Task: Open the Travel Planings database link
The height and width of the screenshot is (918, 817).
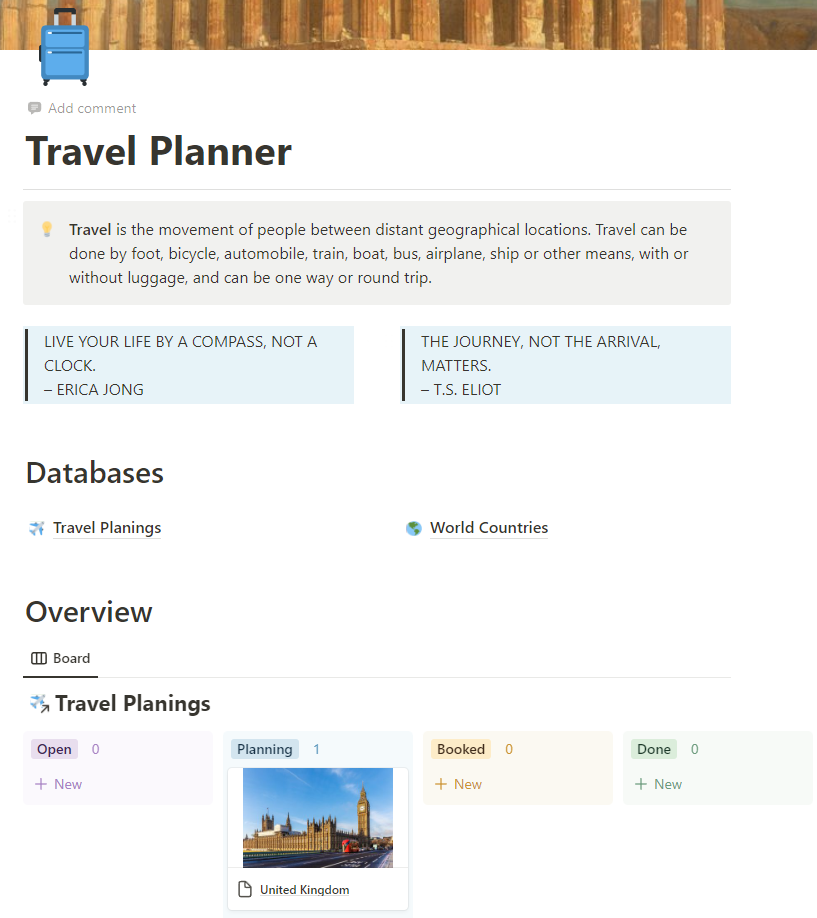Action: [107, 528]
